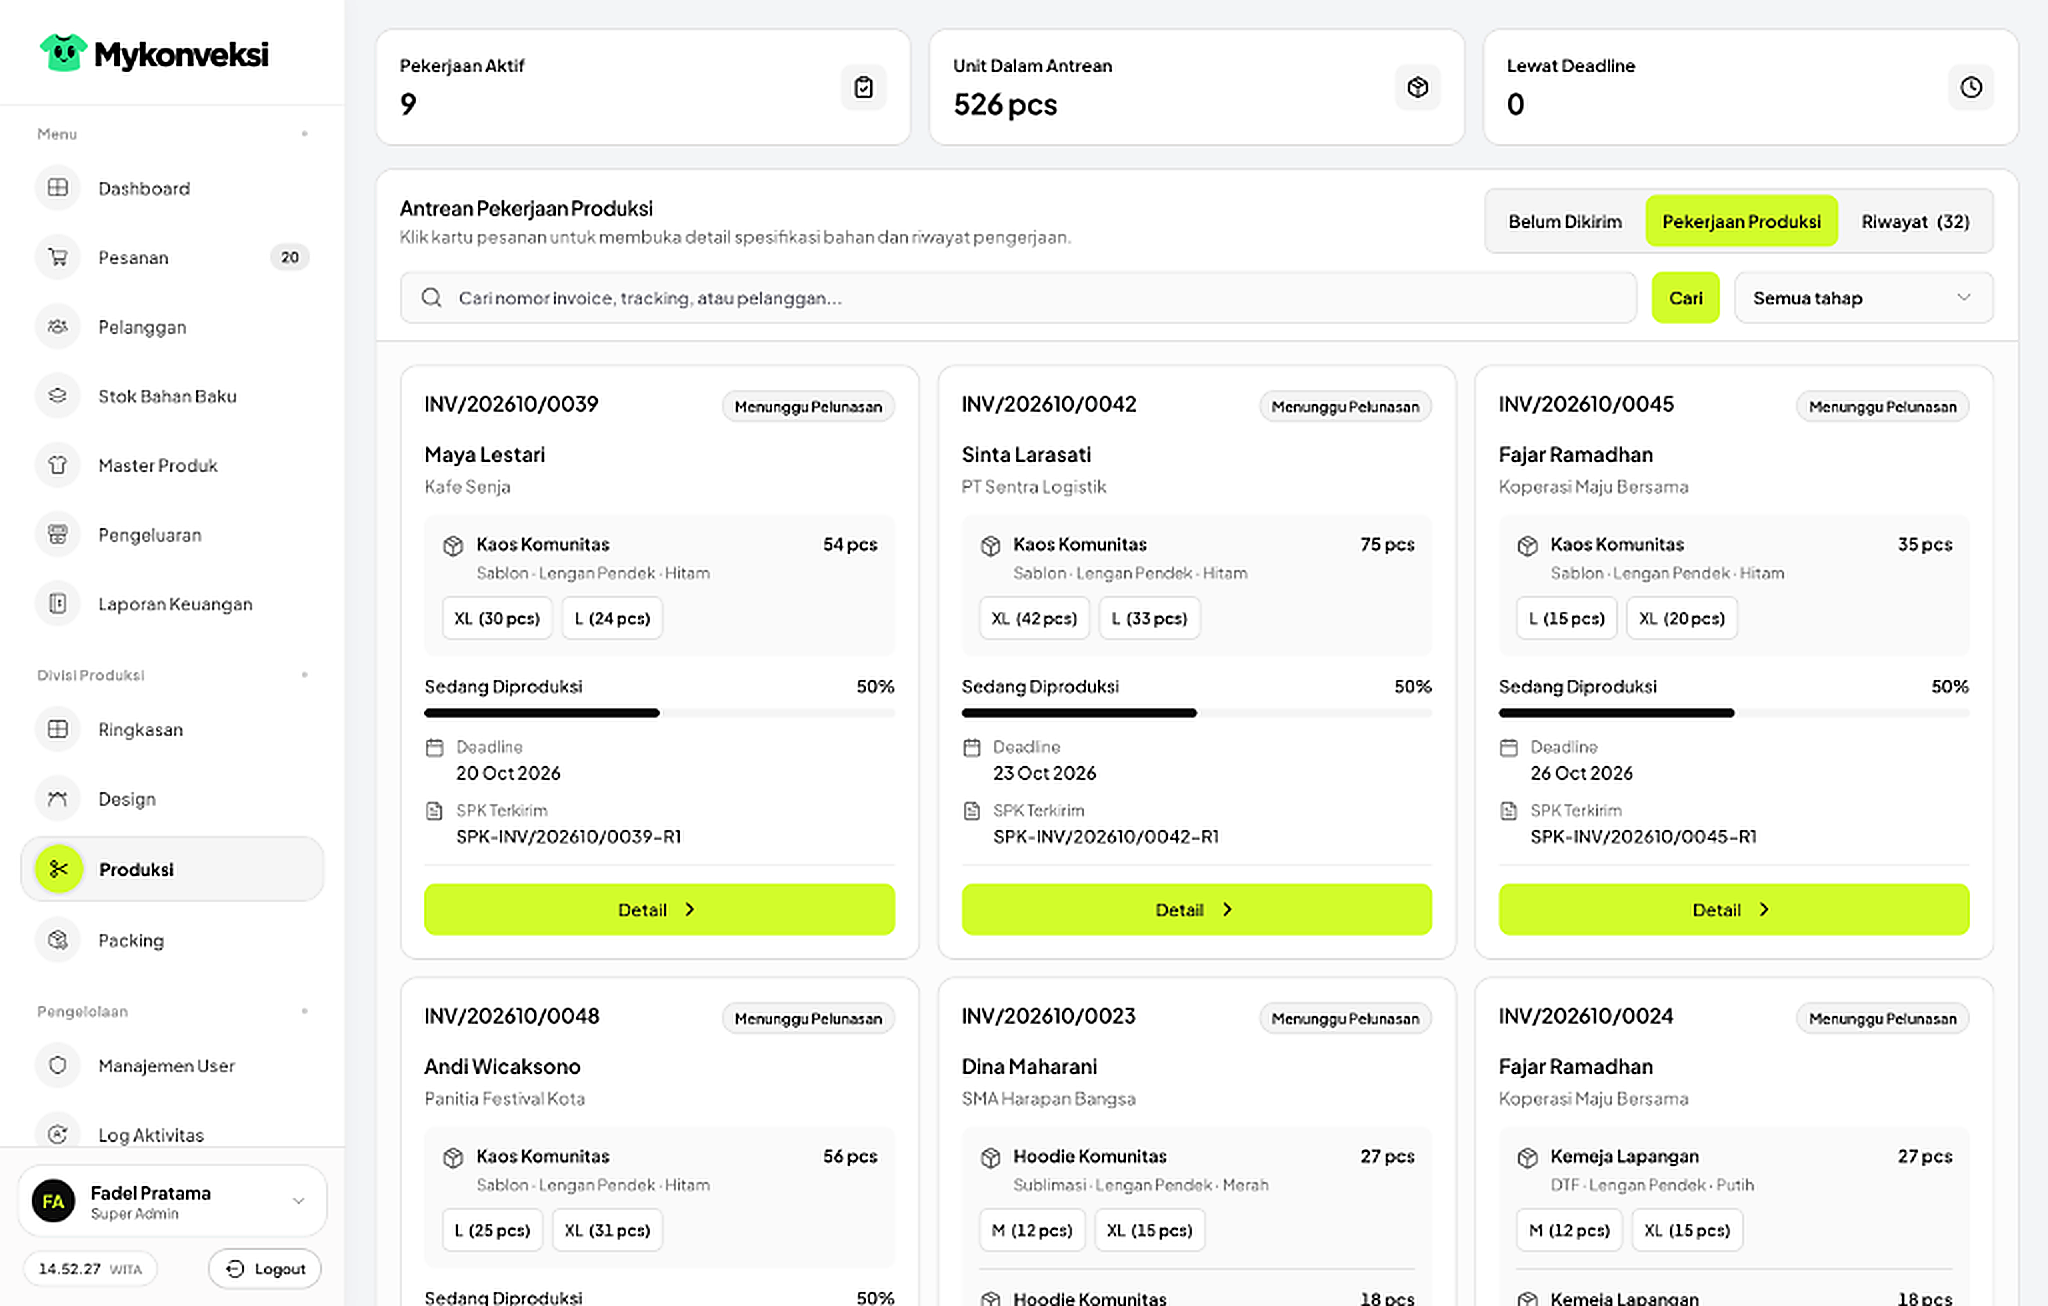Switch to the Belum Dikirim tab
2048x1306 pixels.
coord(1565,221)
